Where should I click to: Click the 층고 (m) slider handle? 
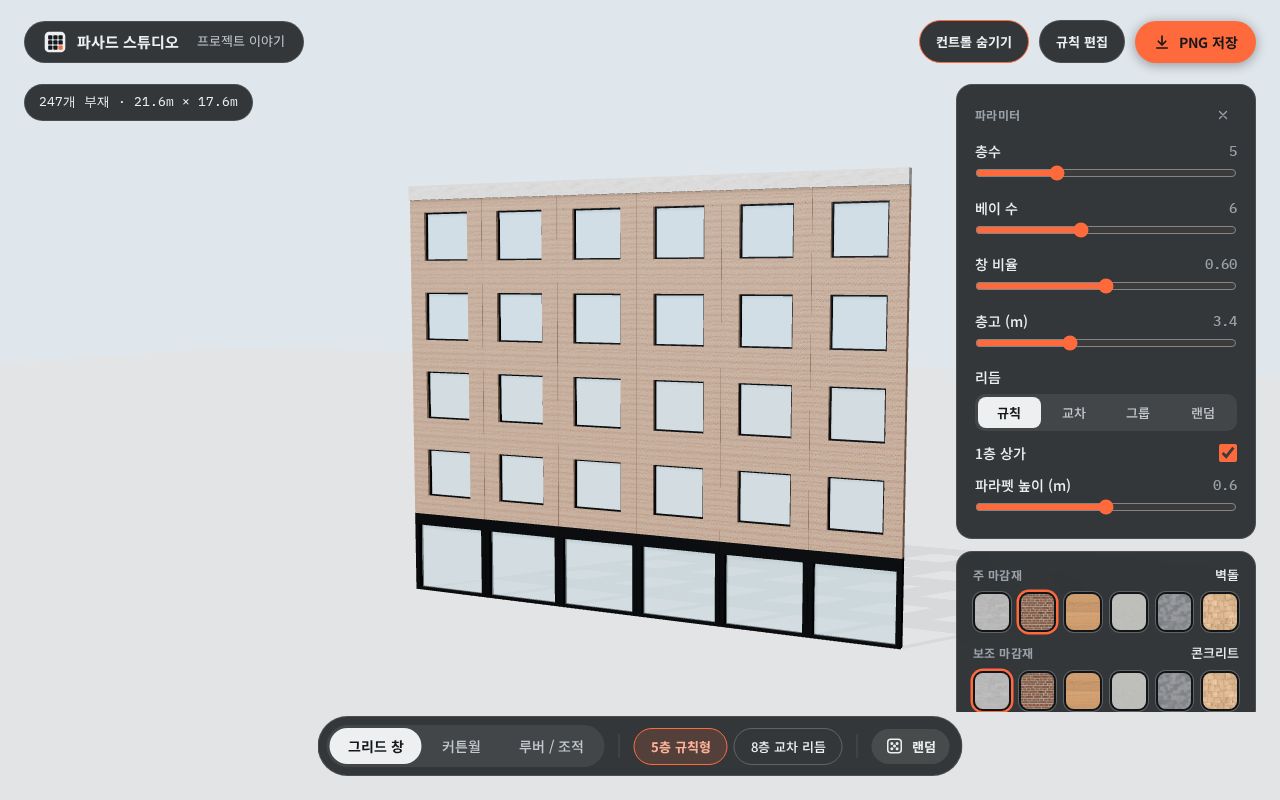(1070, 343)
